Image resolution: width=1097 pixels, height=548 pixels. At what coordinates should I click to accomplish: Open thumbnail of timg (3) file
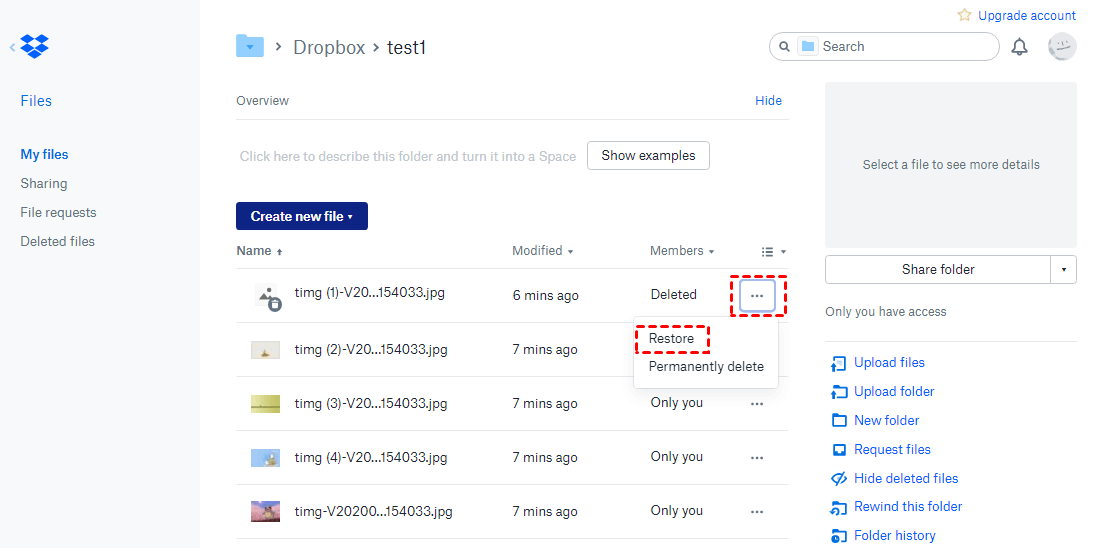click(266, 404)
